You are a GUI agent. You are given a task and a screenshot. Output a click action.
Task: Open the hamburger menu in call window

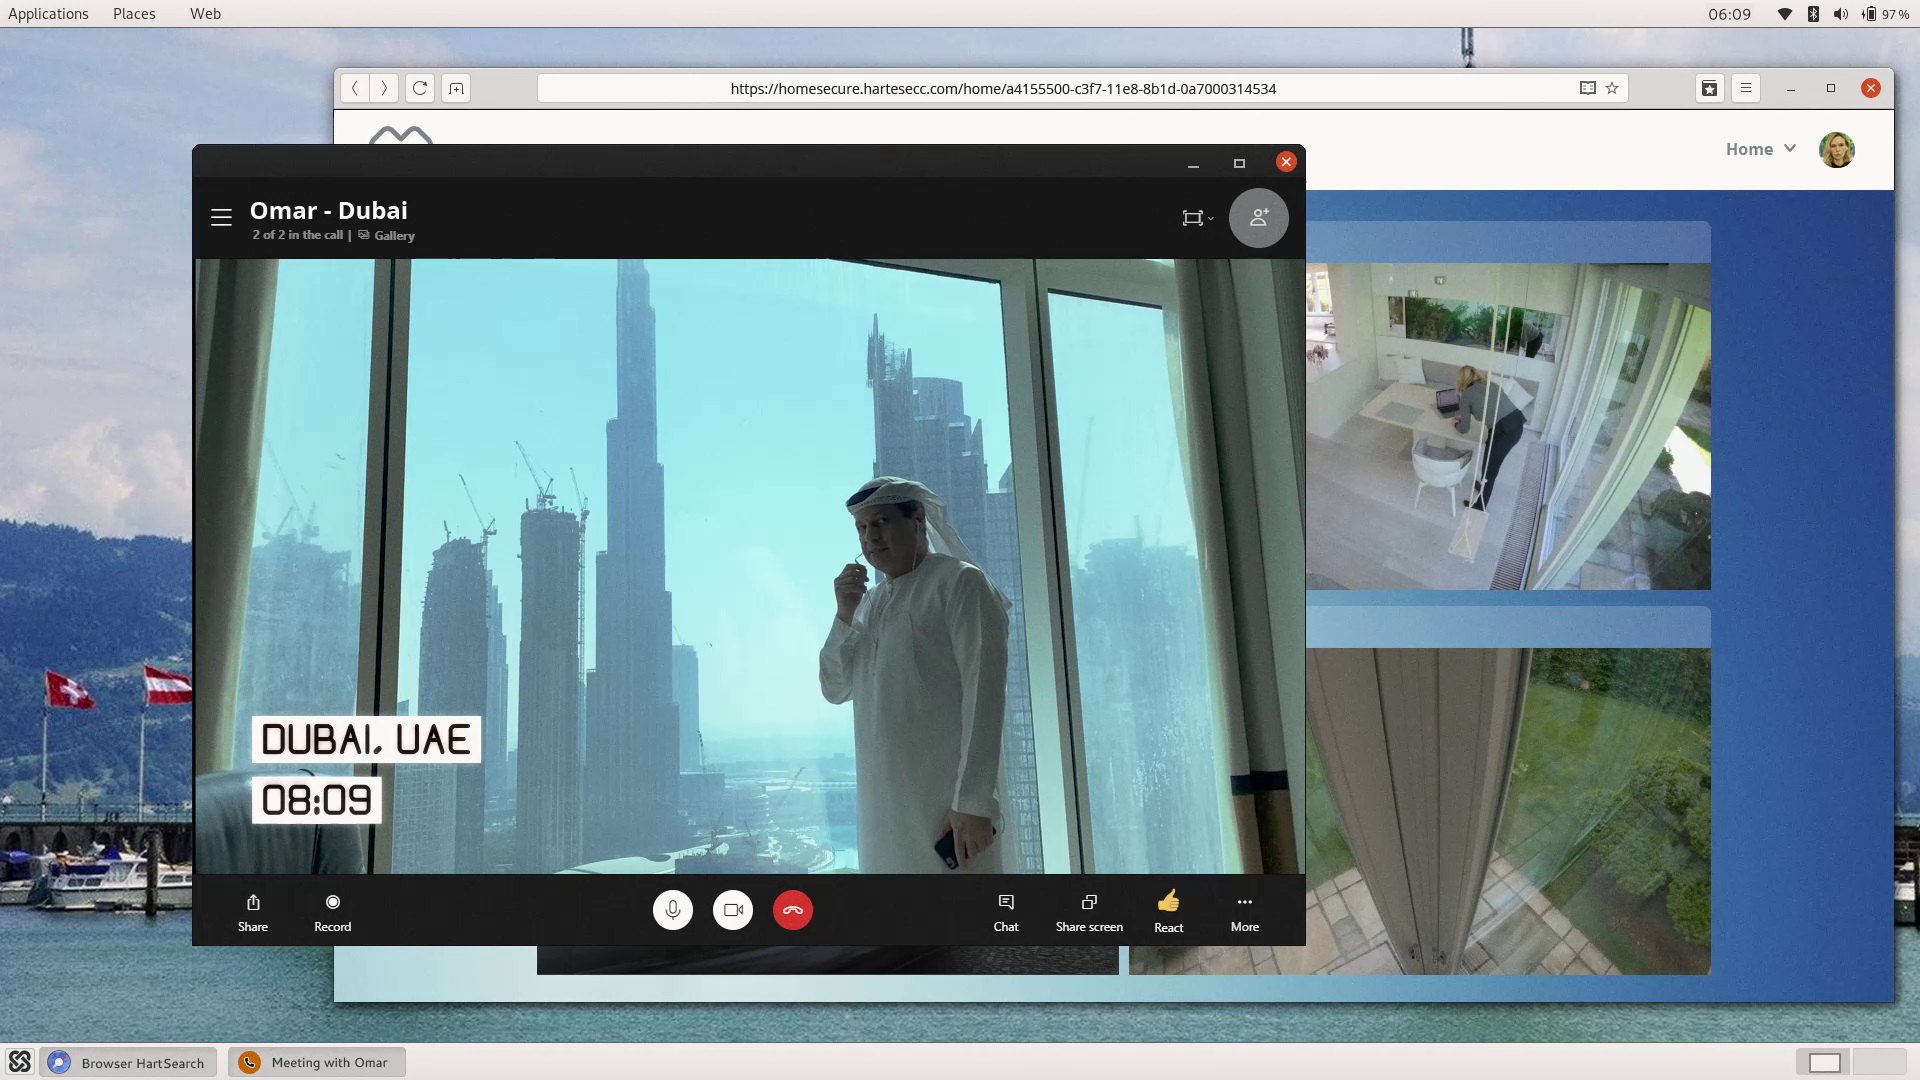pyautogui.click(x=221, y=217)
